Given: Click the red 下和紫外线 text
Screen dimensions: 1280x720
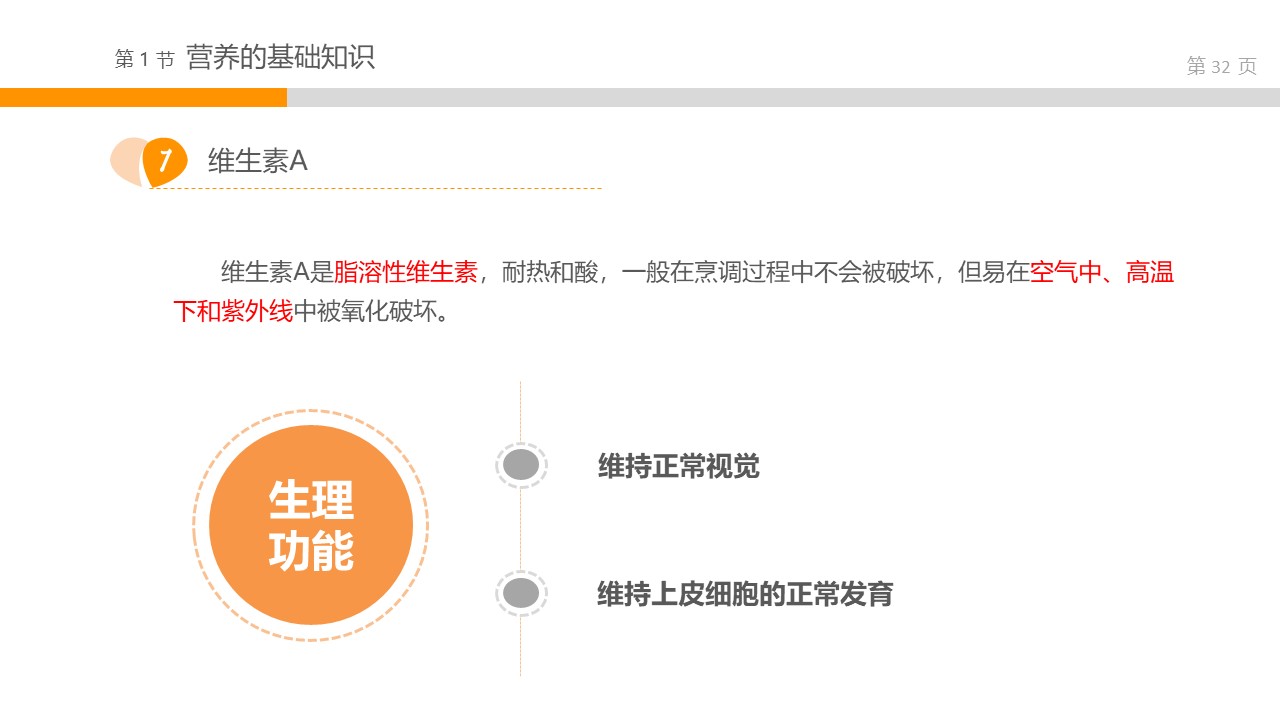Looking at the screenshot, I should 233,311.
